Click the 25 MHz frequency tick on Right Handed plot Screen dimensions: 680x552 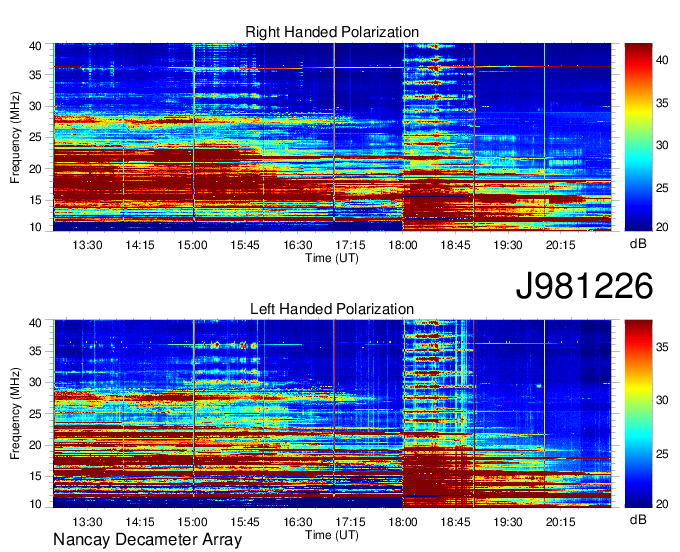click(35, 137)
